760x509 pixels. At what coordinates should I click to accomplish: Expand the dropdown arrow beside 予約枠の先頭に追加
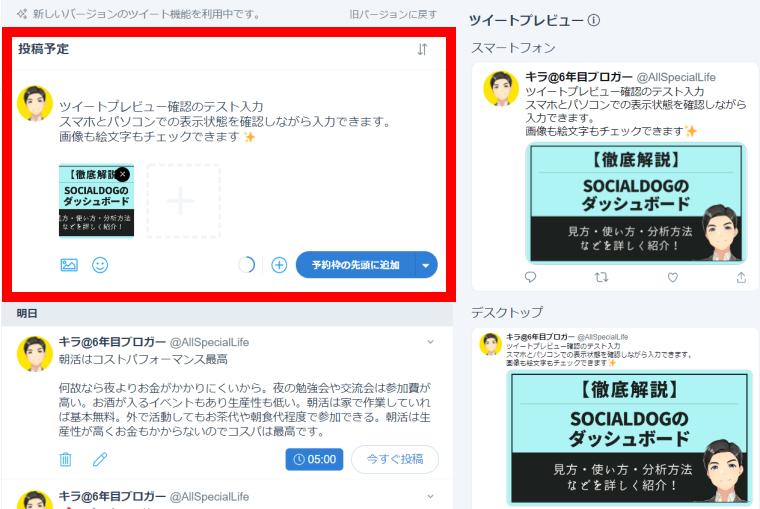pos(427,265)
